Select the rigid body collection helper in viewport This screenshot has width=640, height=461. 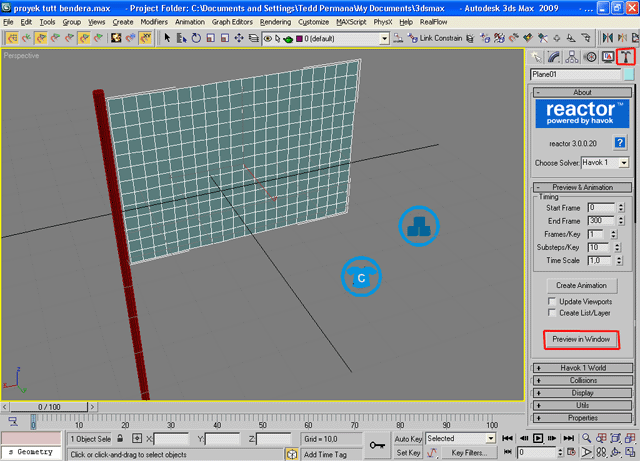click(419, 226)
